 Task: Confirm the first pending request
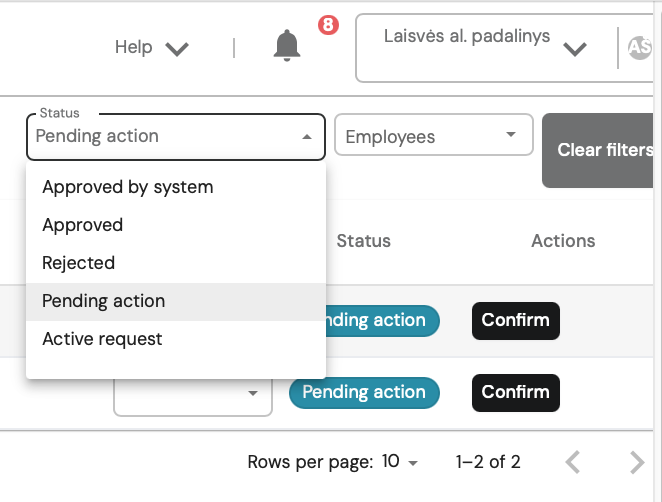[x=515, y=320]
